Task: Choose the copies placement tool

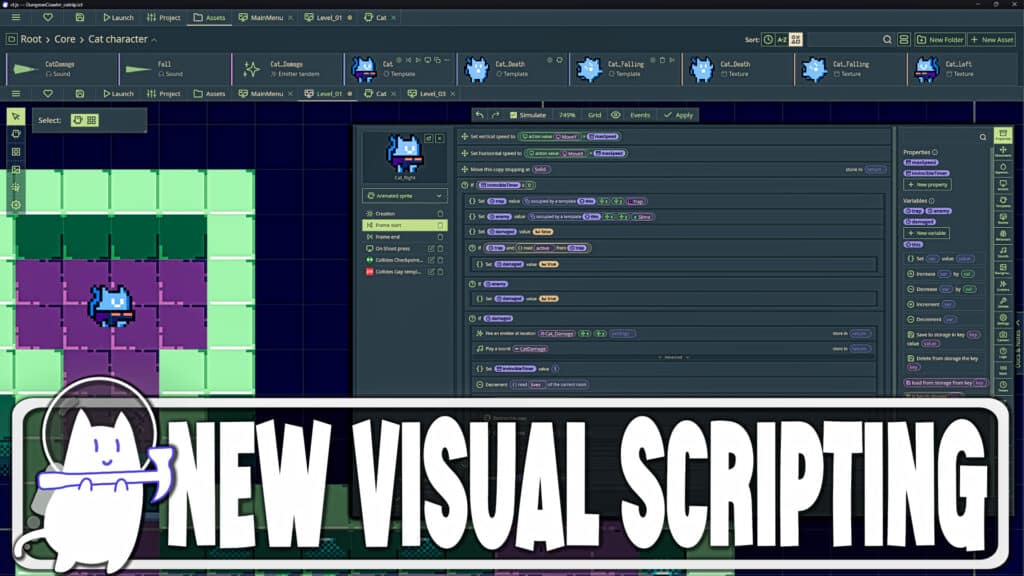Action: pos(16,134)
